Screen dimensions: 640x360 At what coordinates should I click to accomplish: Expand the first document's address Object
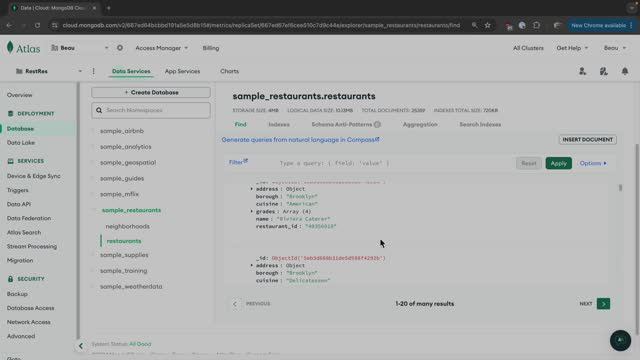click(x=251, y=189)
